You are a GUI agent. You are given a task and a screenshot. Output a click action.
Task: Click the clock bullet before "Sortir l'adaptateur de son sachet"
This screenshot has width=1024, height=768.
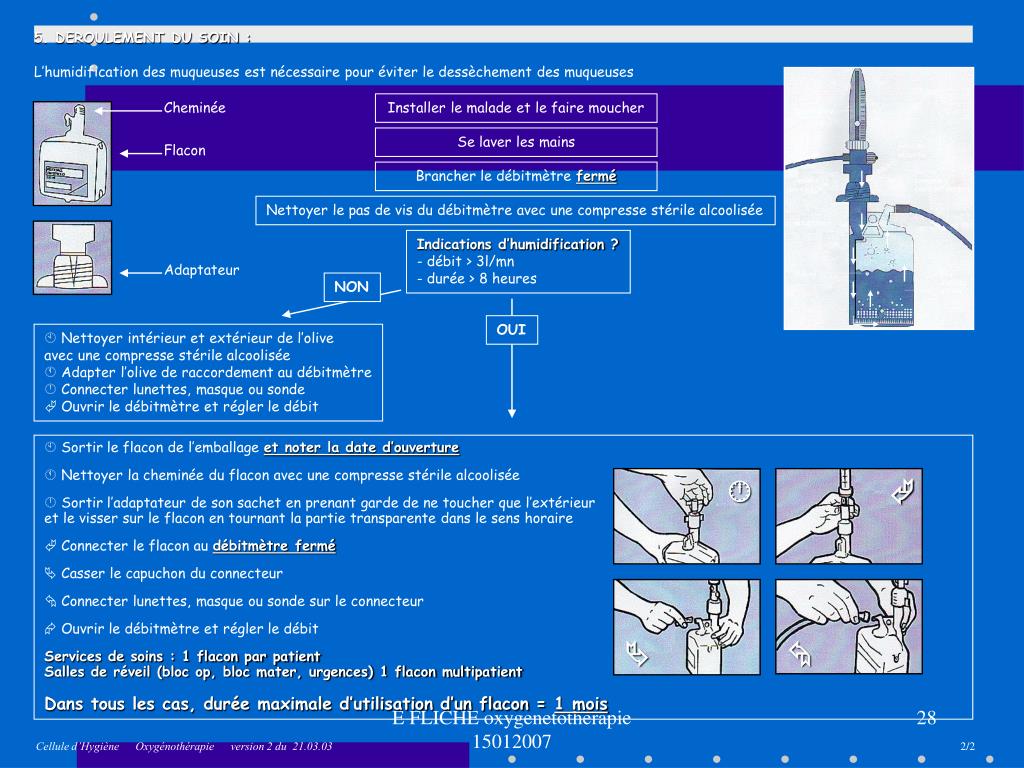tap(50, 502)
